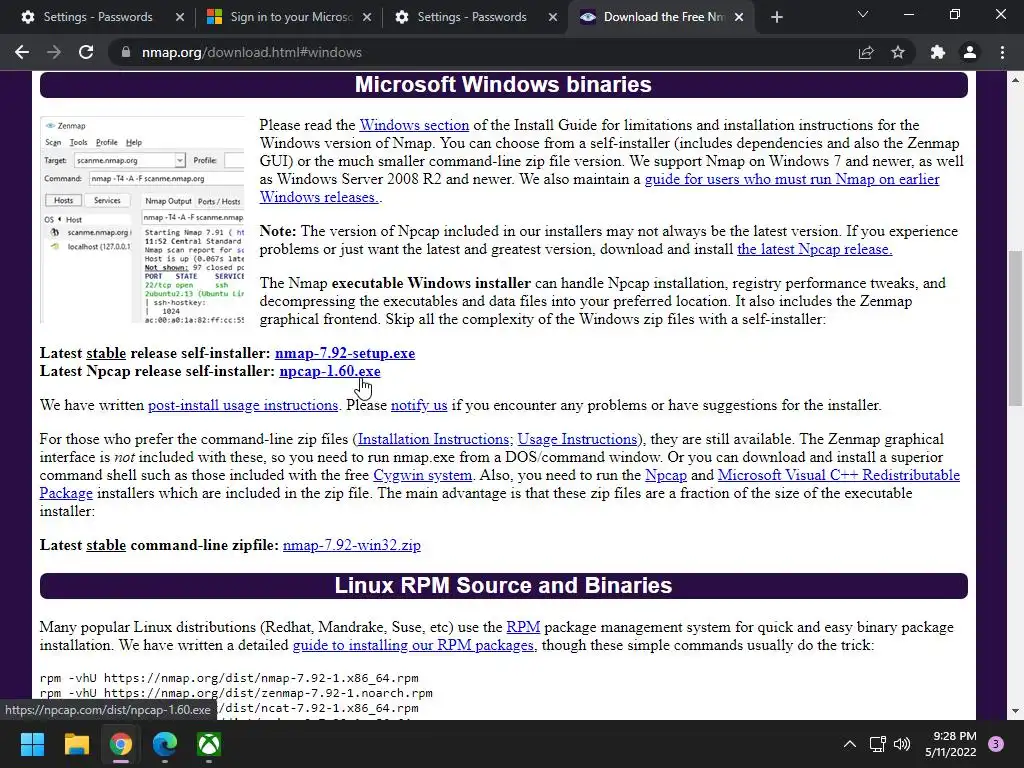1024x768 pixels.
Task: Download npcap-1.60.exe
Action: click(330, 371)
